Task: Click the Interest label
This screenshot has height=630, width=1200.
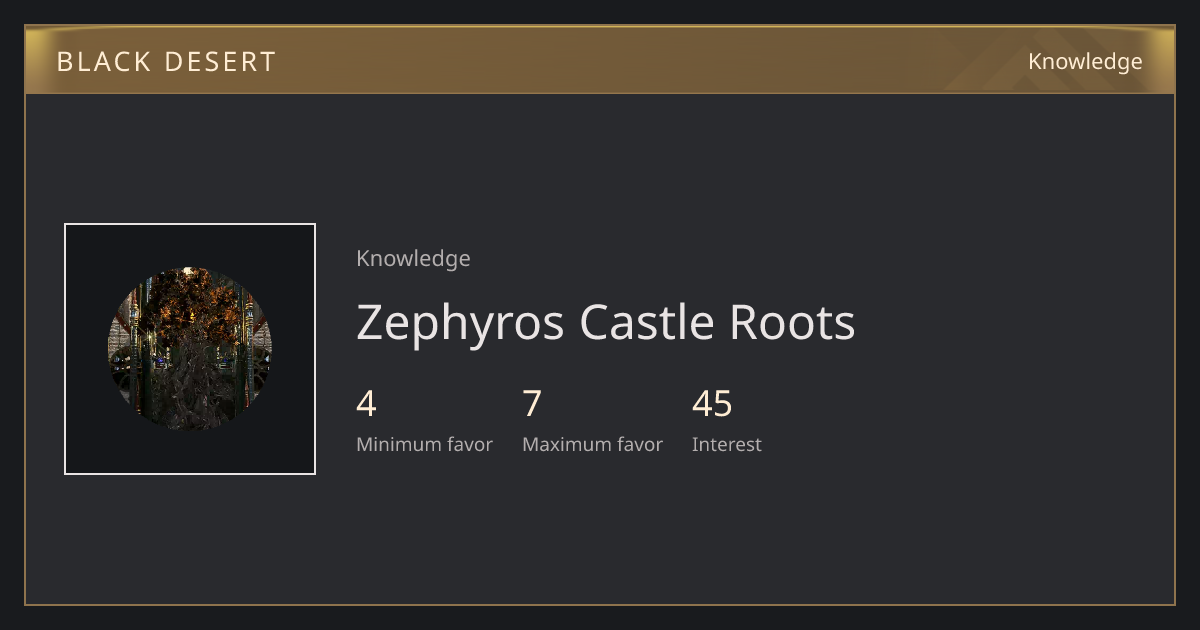Action: click(727, 445)
